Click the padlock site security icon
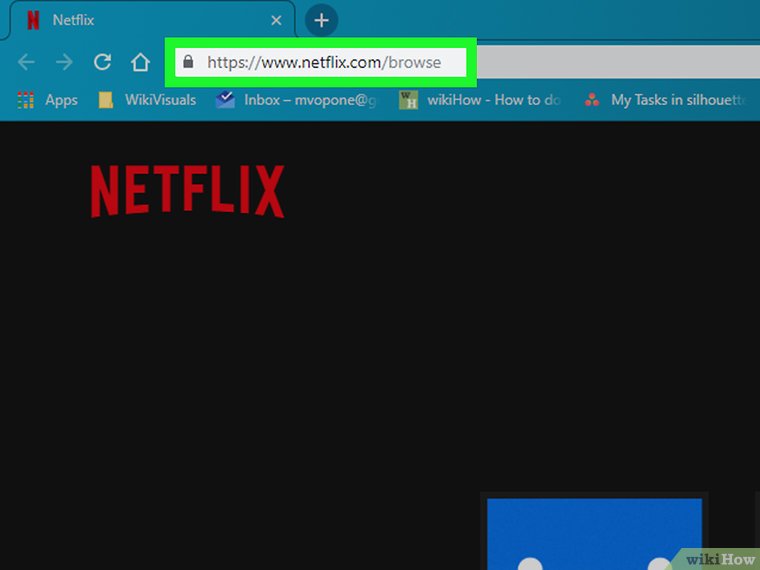The width and height of the screenshot is (760, 570). pos(188,62)
